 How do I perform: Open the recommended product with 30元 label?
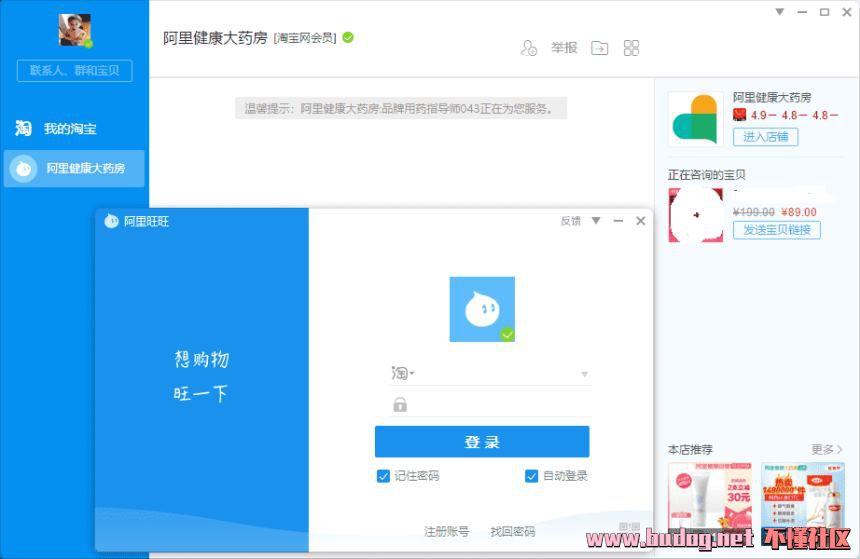click(x=710, y=496)
